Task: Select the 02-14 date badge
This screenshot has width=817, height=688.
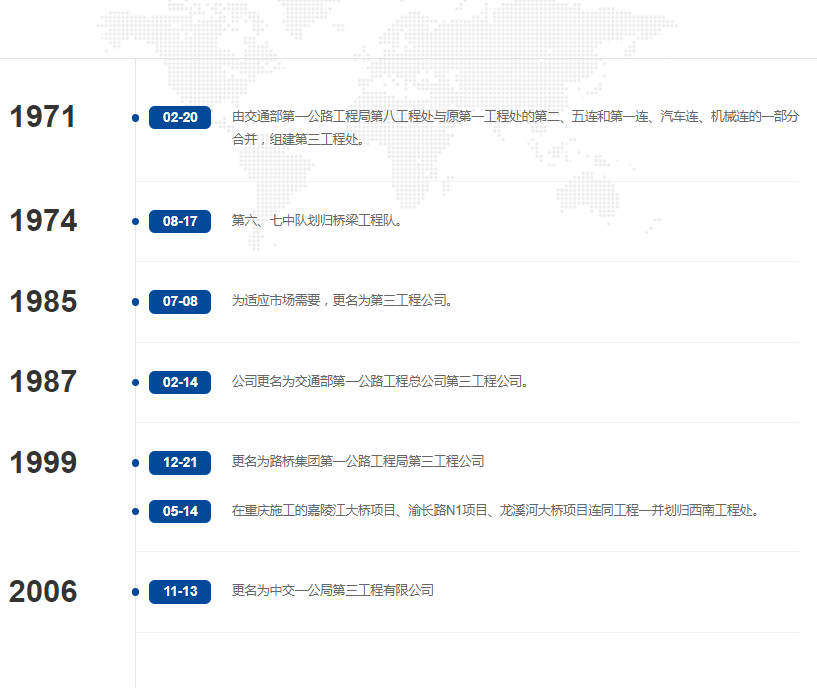Action: click(180, 383)
